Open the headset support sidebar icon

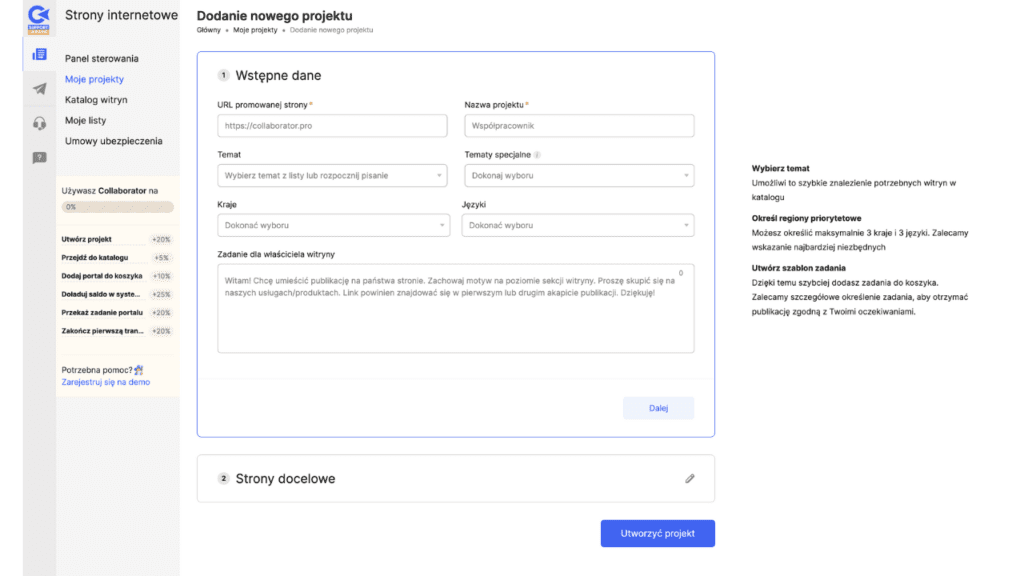pyautogui.click(x=40, y=123)
